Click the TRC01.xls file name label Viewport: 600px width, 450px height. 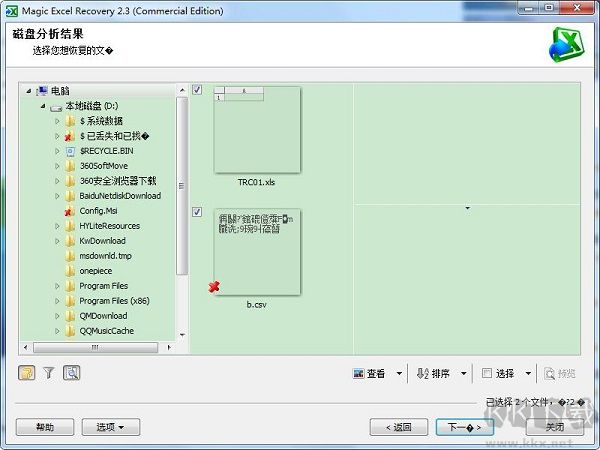tap(256, 182)
